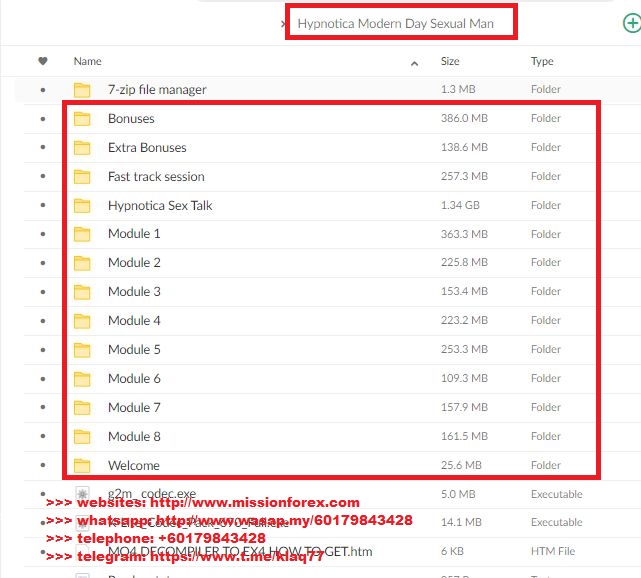Open the 7-zip file manager folder icon
Image resolution: width=641 pixels, height=578 pixels.
tap(82, 90)
